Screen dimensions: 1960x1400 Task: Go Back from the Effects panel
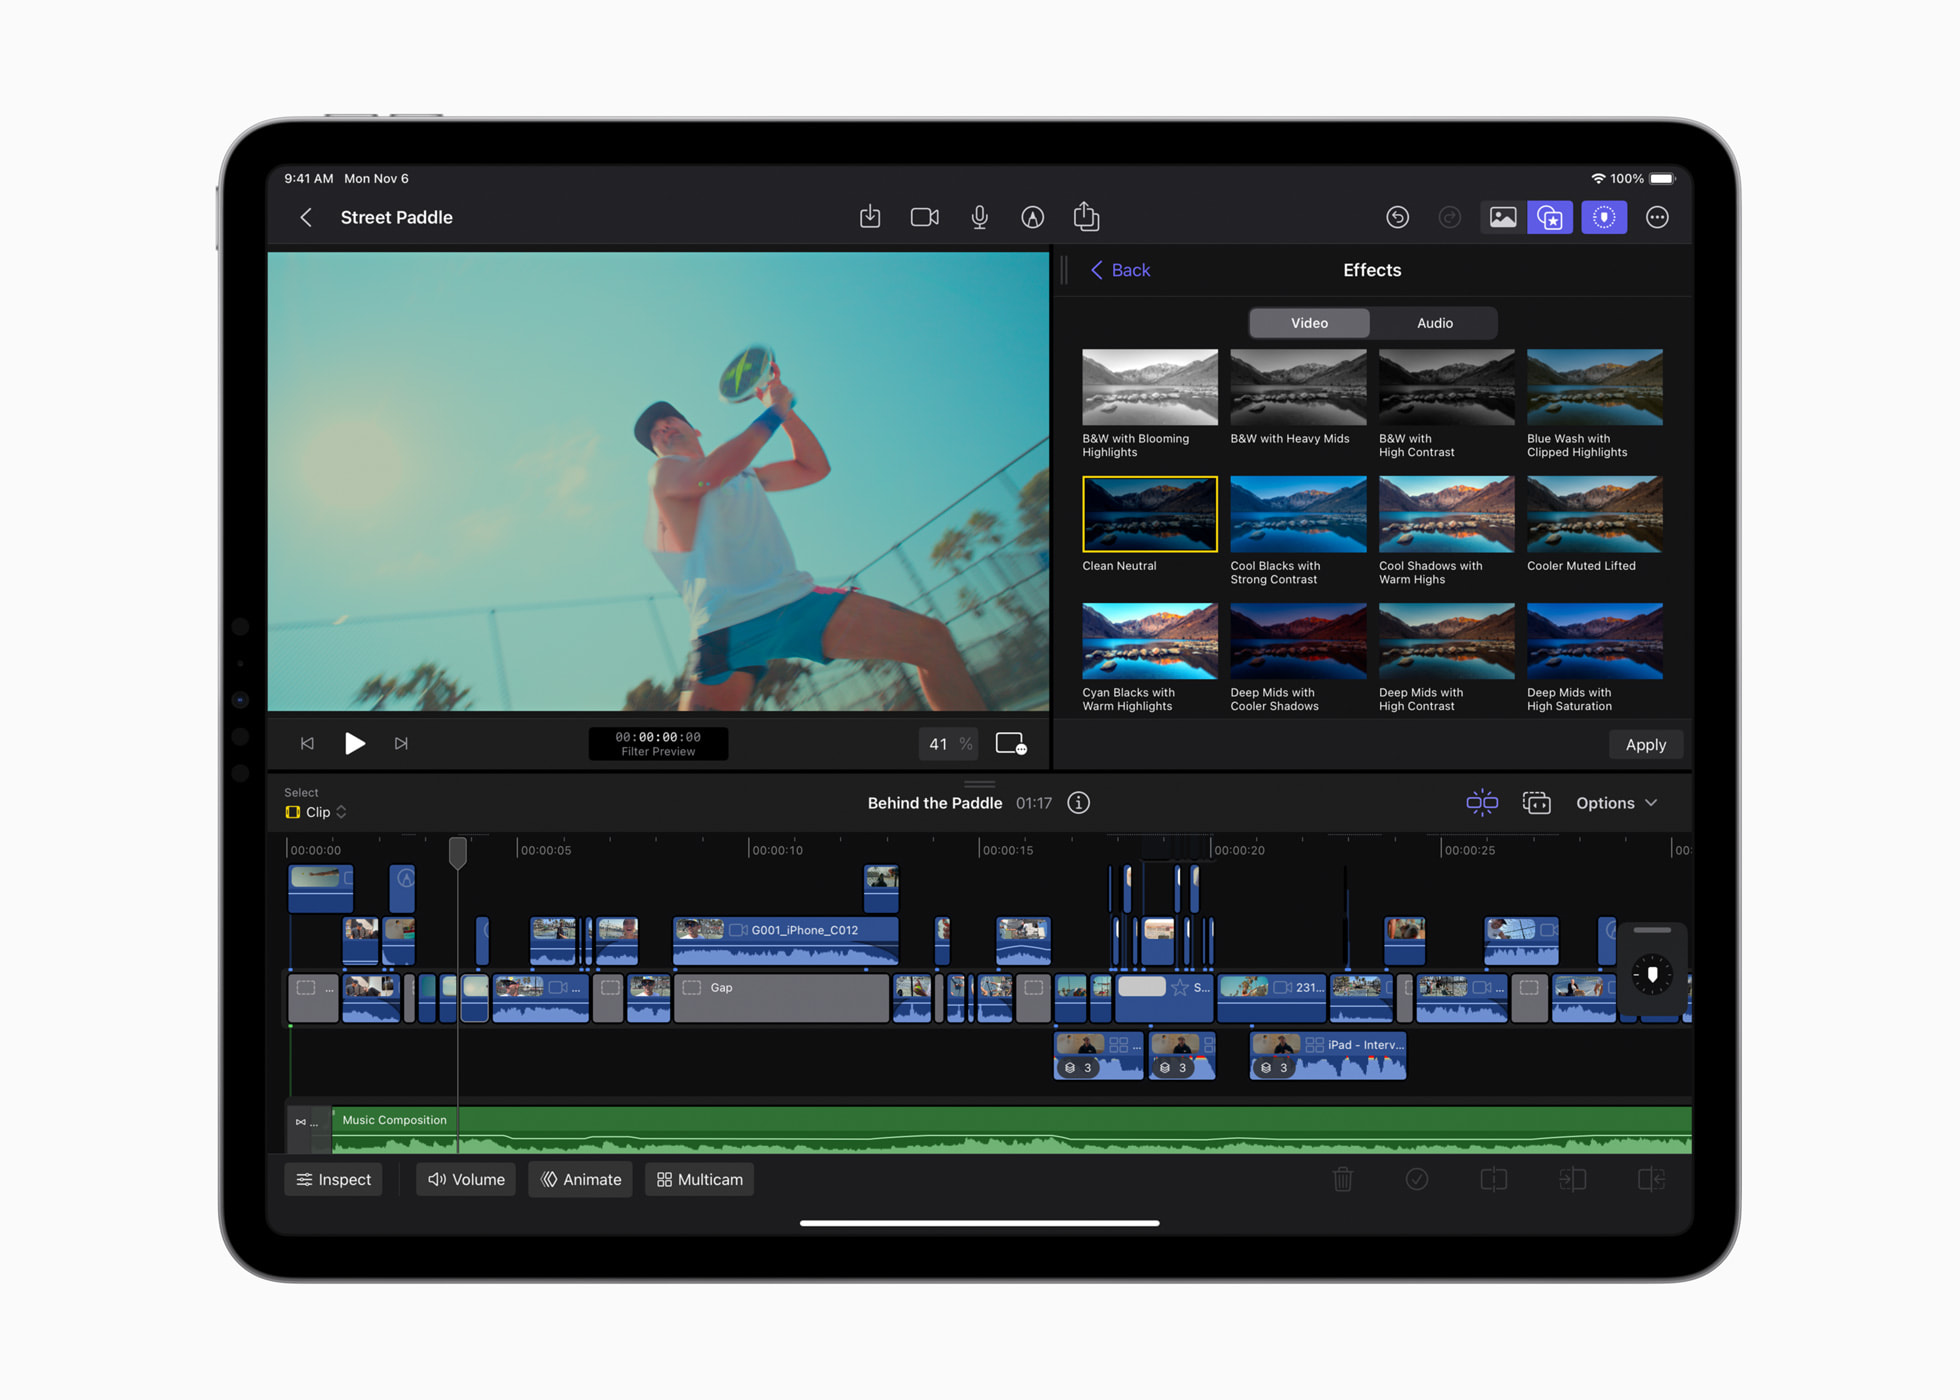pos(1119,270)
